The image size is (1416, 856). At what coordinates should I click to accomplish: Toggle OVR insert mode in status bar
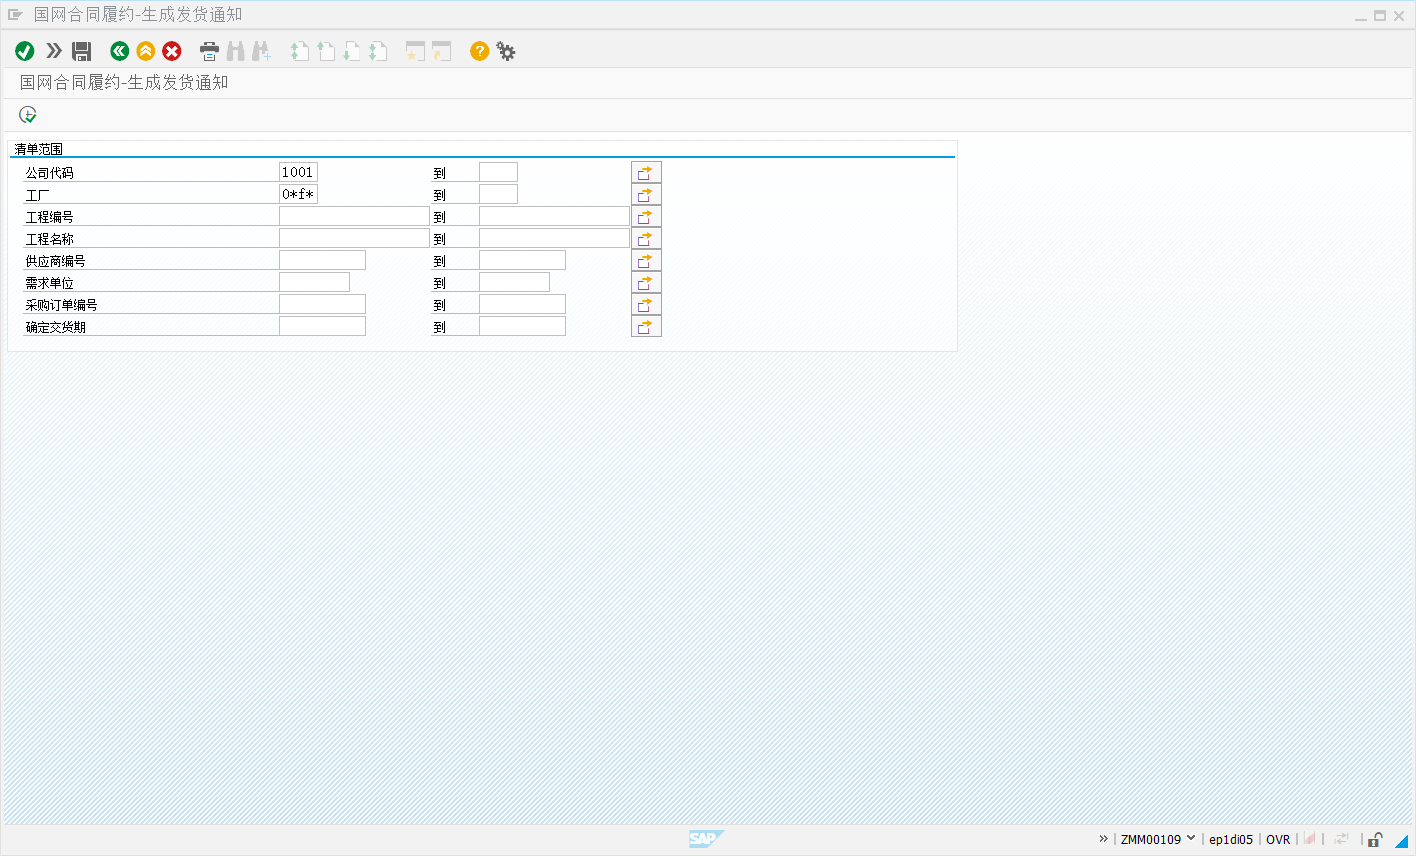(1278, 840)
